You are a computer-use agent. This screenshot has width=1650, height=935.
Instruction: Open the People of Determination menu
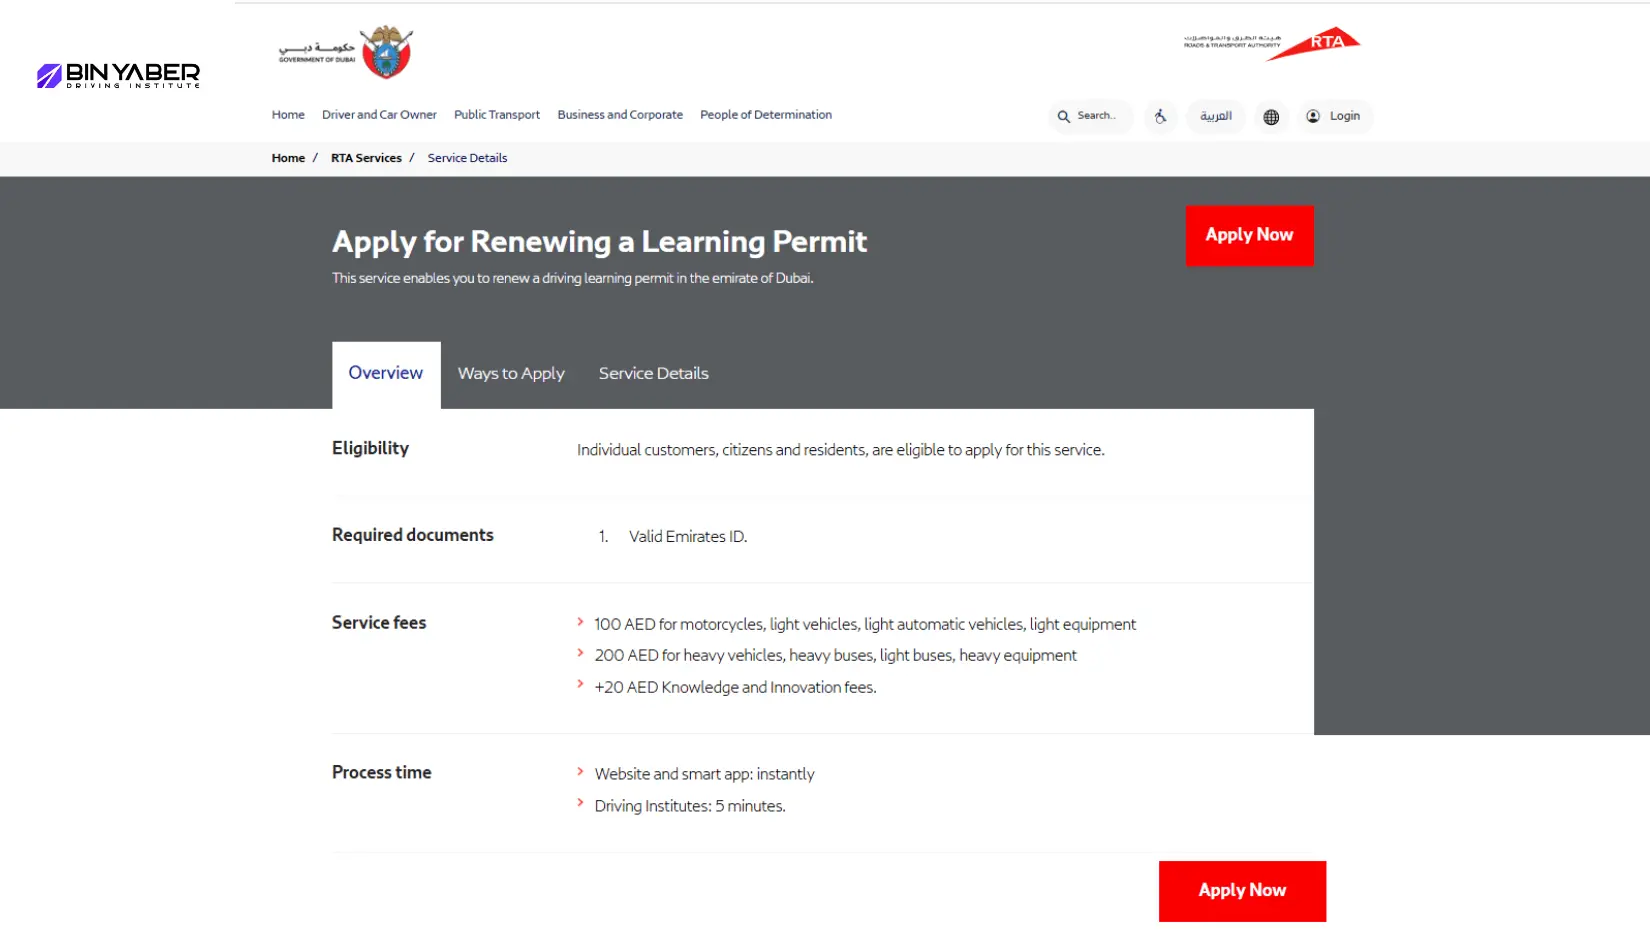click(x=766, y=115)
